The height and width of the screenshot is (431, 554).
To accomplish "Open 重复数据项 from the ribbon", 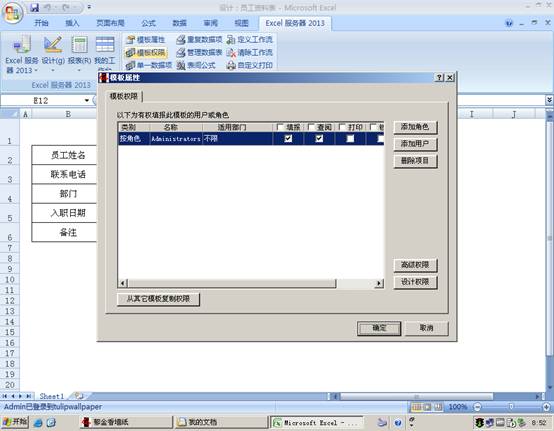I will tap(200, 40).
